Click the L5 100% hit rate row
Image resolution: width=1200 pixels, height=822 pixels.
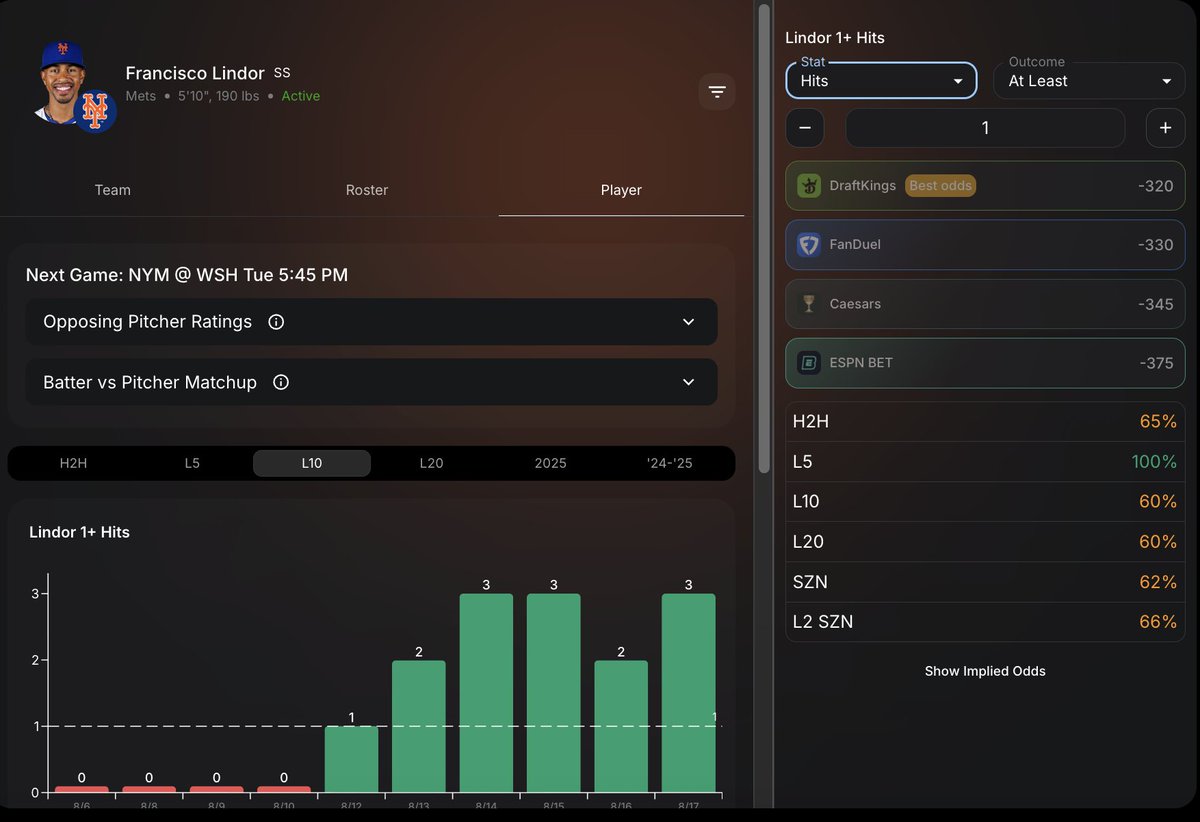pos(985,462)
